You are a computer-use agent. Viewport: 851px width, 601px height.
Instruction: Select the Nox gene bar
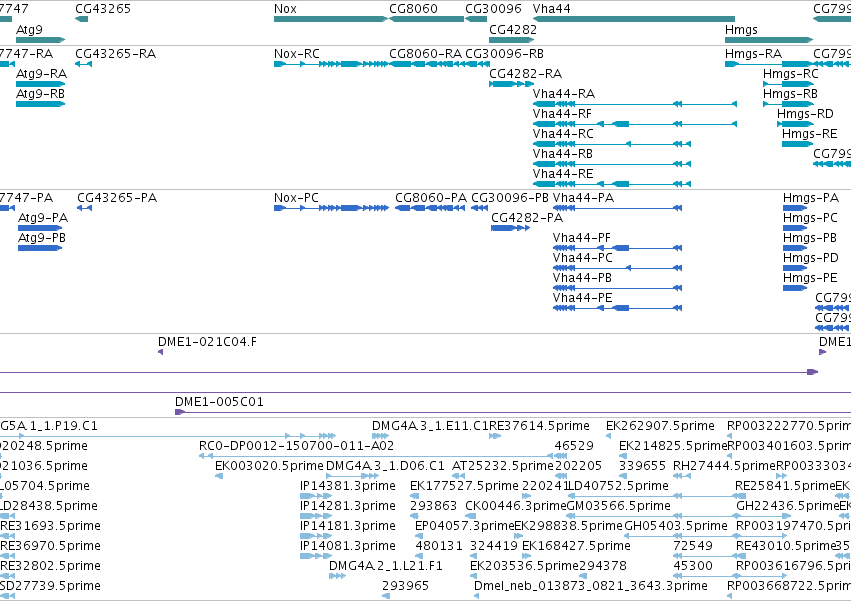pyautogui.click(x=331, y=19)
